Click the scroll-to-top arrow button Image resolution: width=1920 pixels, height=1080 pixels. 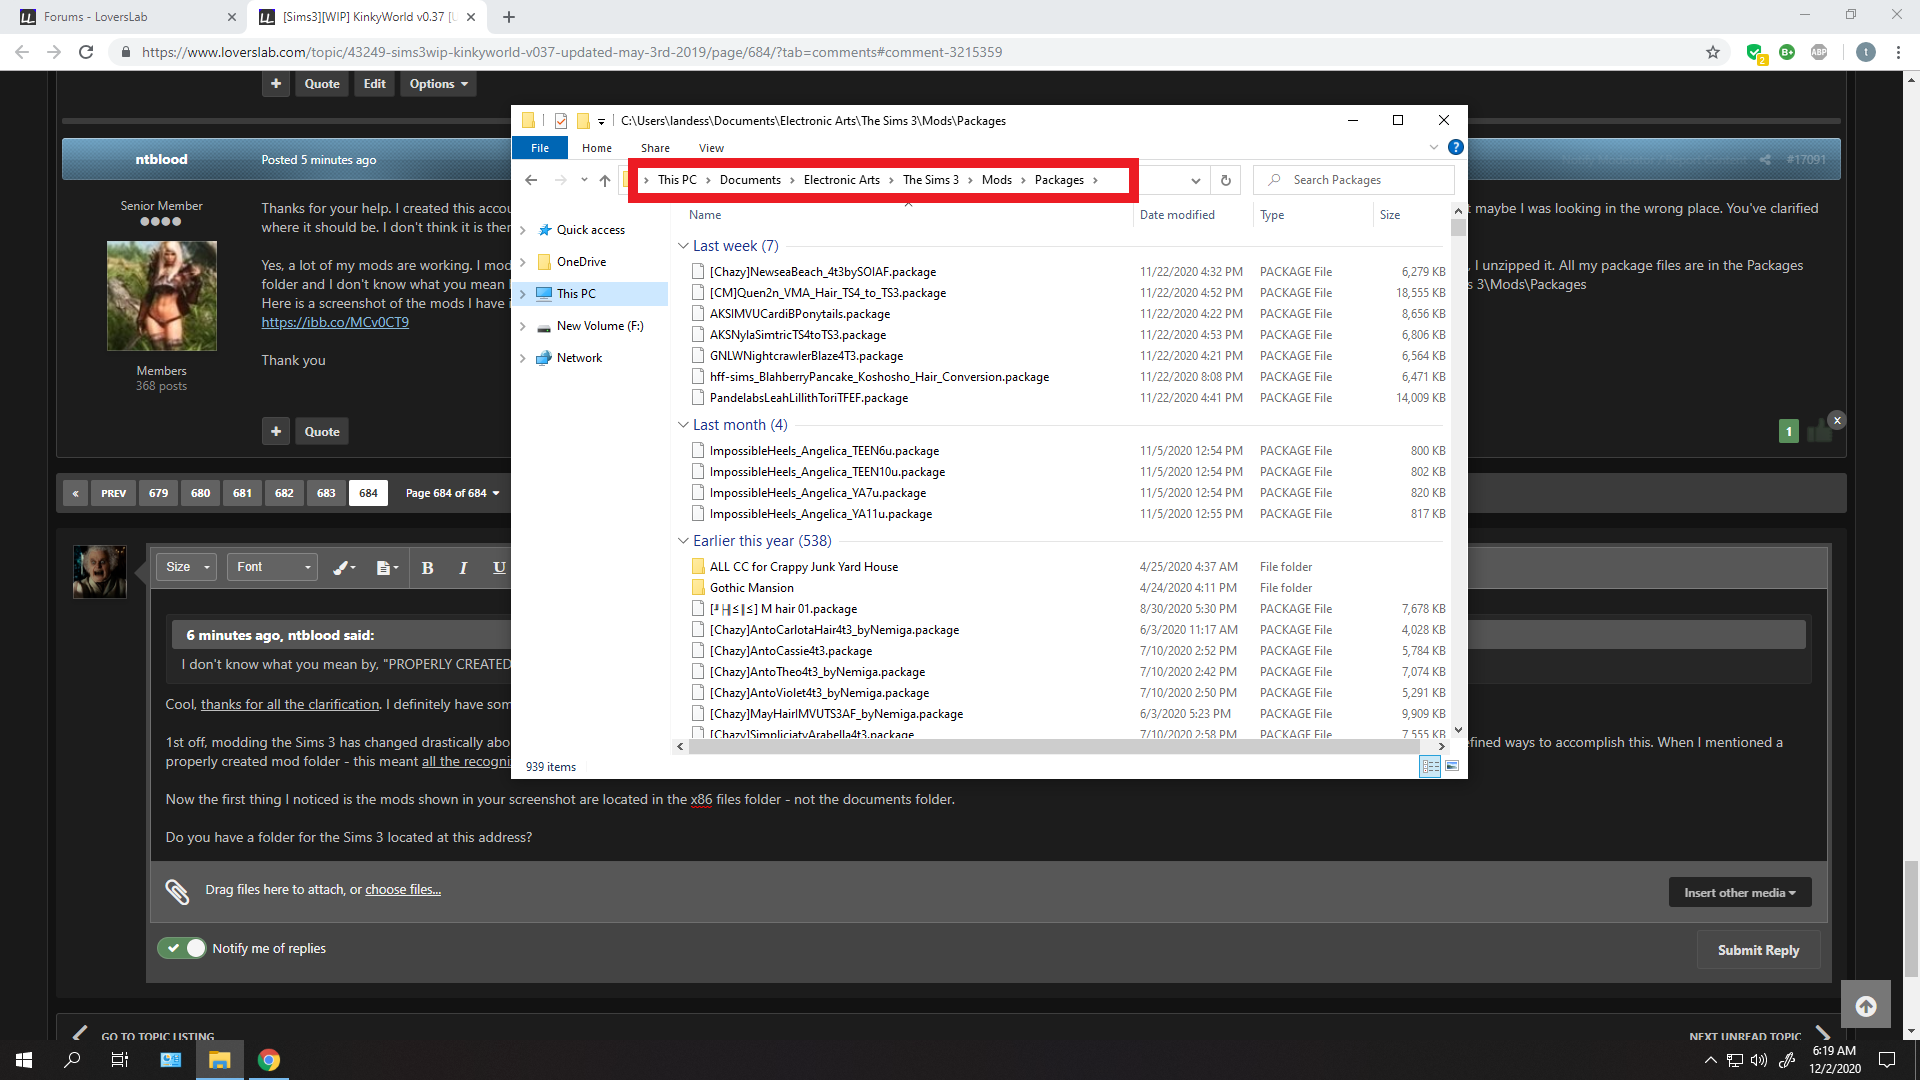click(1866, 1006)
